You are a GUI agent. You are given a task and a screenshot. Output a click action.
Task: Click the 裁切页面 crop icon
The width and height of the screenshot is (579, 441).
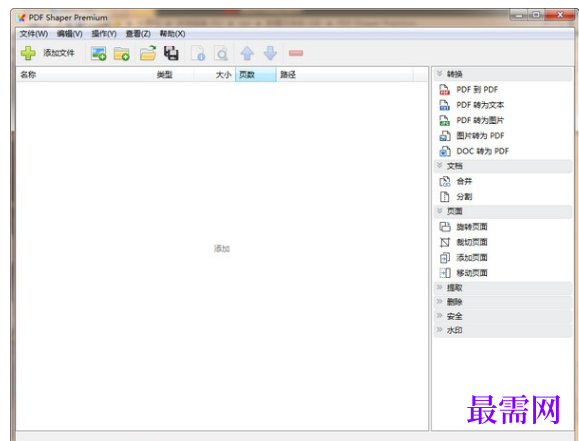click(x=445, y=242)
